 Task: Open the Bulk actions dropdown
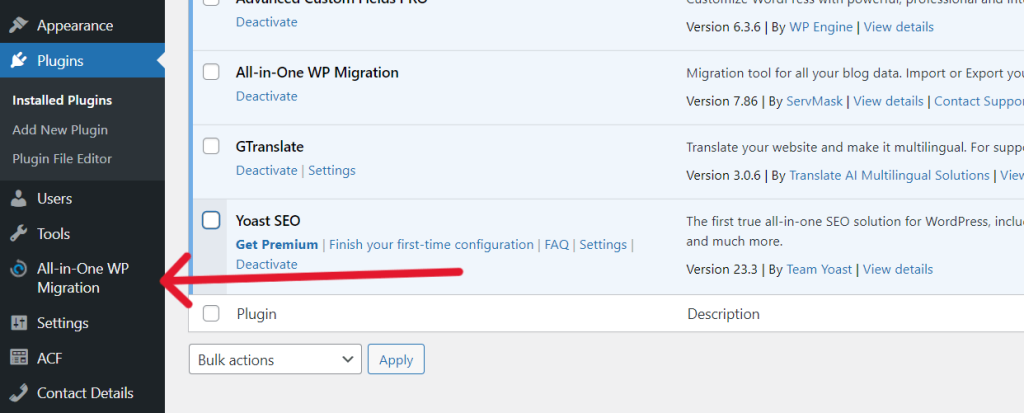(275, 359)
